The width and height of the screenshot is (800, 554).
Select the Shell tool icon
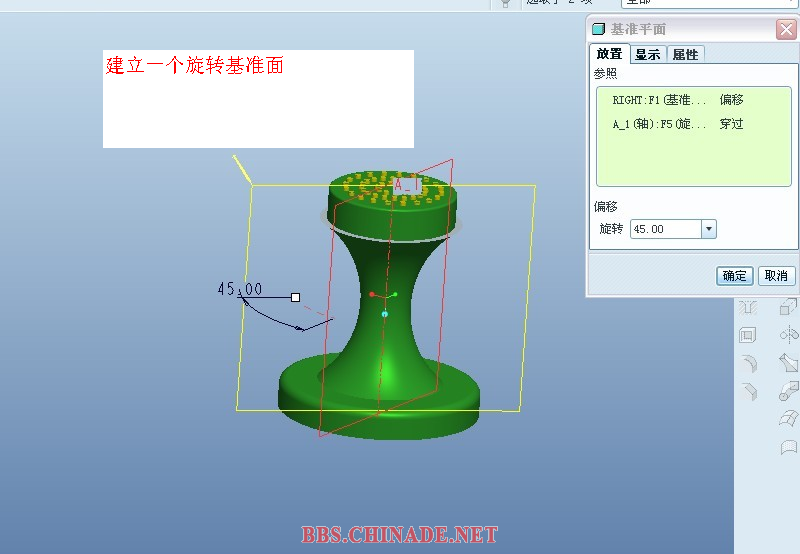point(749,335)
